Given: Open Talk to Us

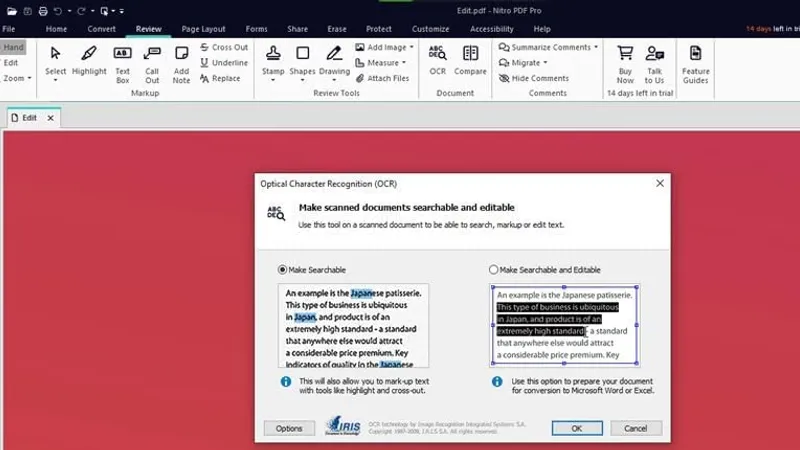Looking at the screenshot, I should (654, 65).
